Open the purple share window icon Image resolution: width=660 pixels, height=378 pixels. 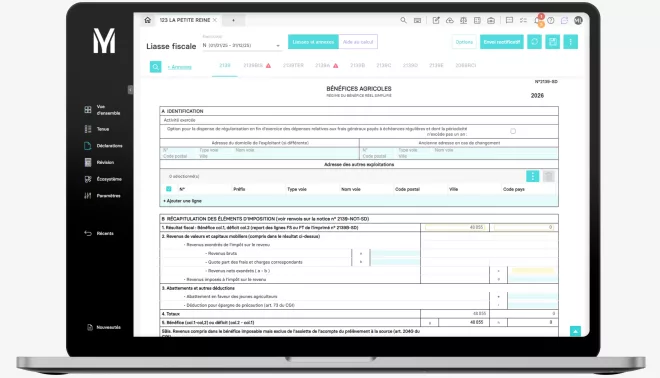[x=564, y=20]
